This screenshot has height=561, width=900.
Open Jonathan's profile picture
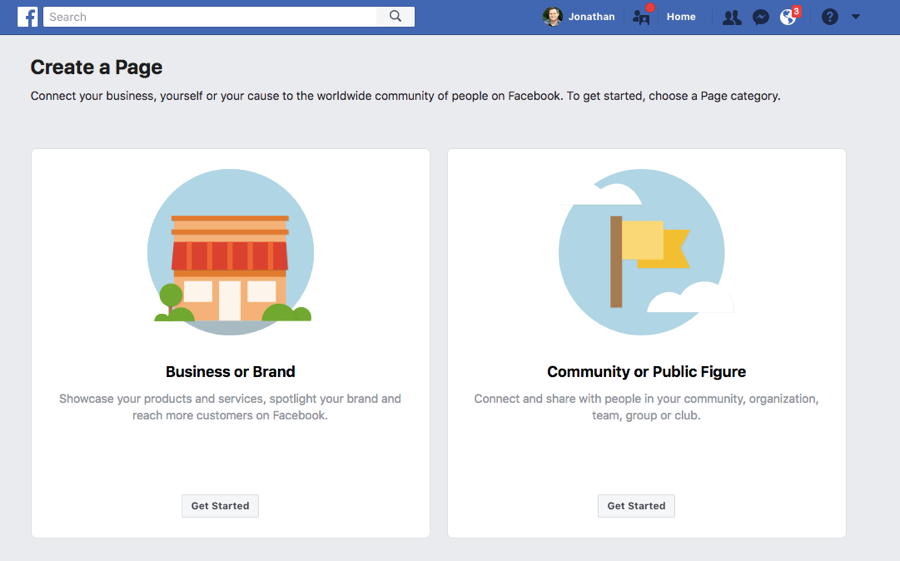pos(552,17)
